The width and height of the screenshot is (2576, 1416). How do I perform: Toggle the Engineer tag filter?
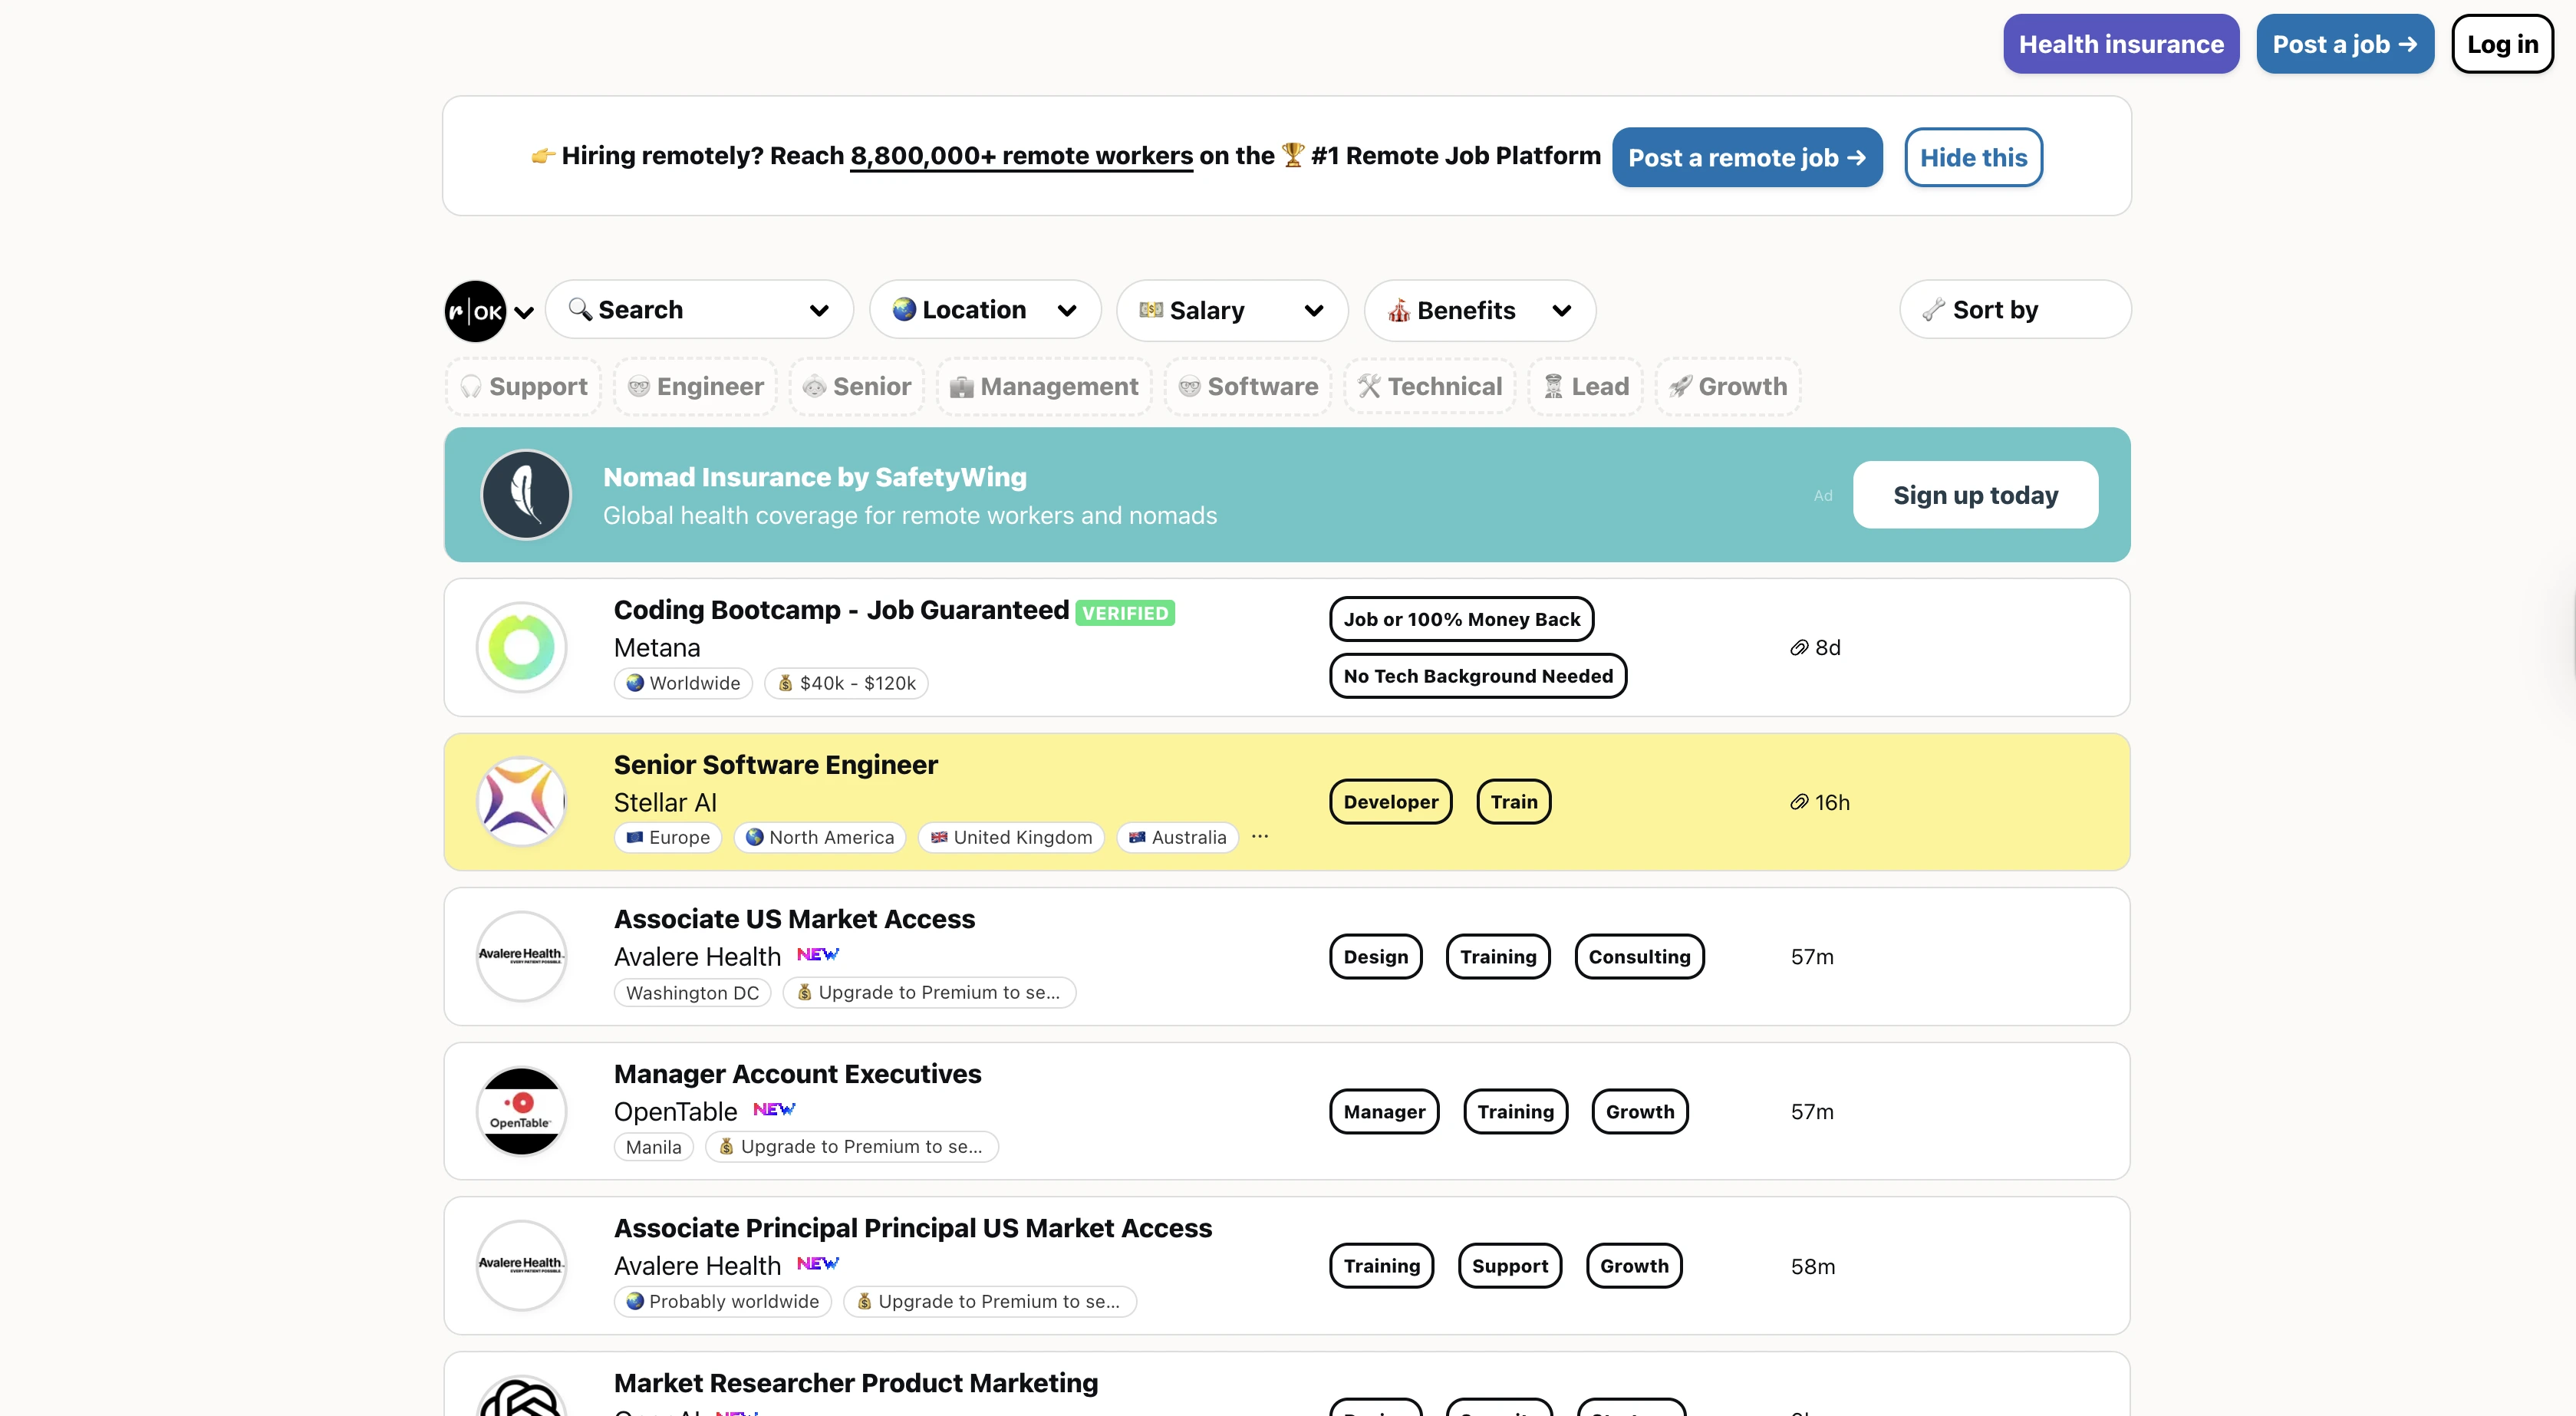pos(695,386)
